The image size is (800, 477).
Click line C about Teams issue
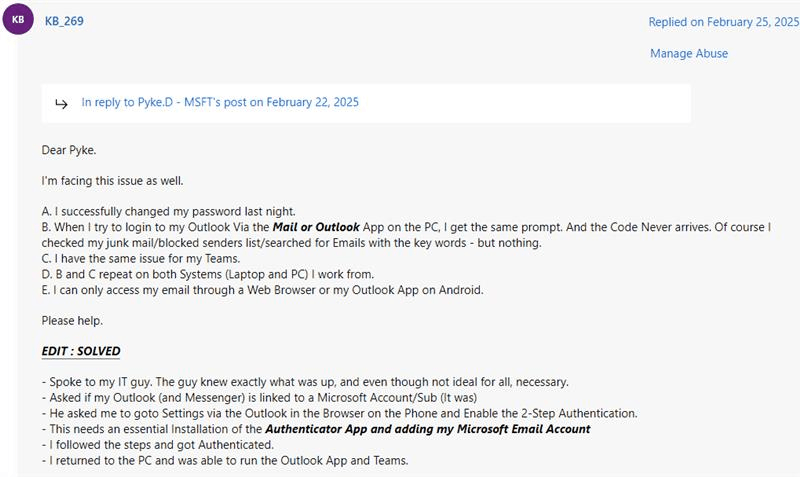click(141, 259)
